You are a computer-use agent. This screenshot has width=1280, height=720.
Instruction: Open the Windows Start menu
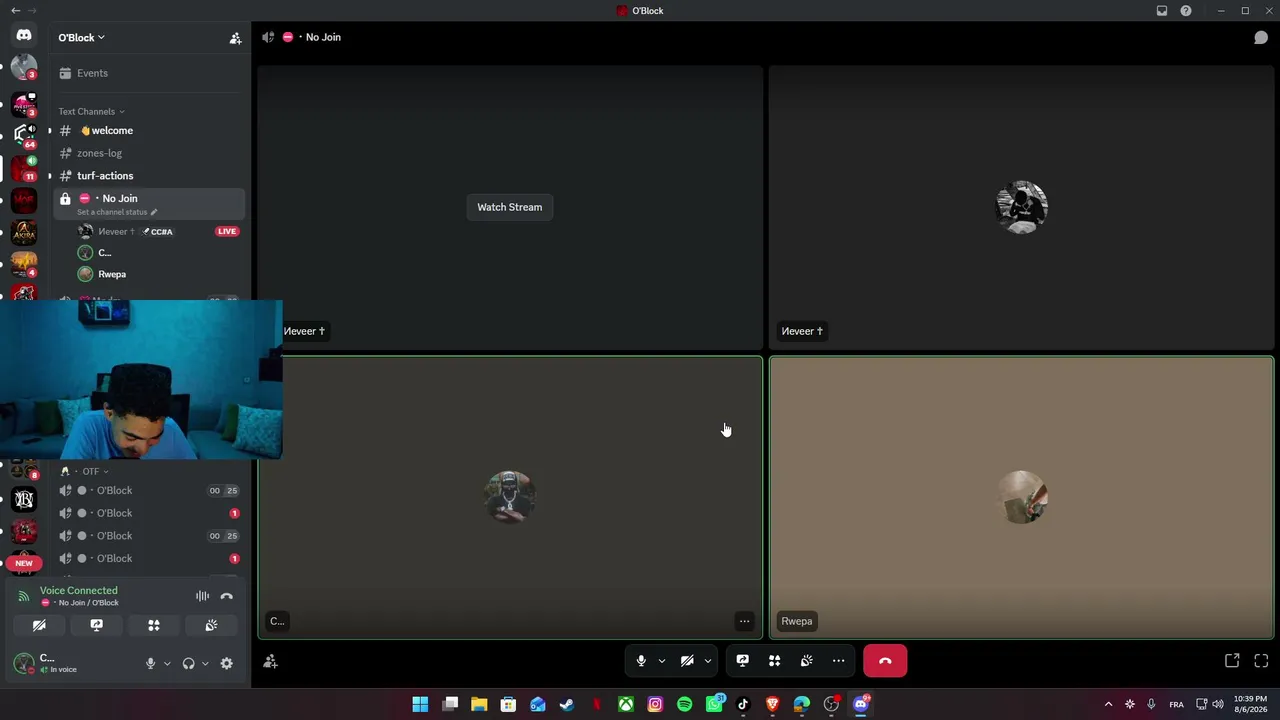[x=420, y=705]
